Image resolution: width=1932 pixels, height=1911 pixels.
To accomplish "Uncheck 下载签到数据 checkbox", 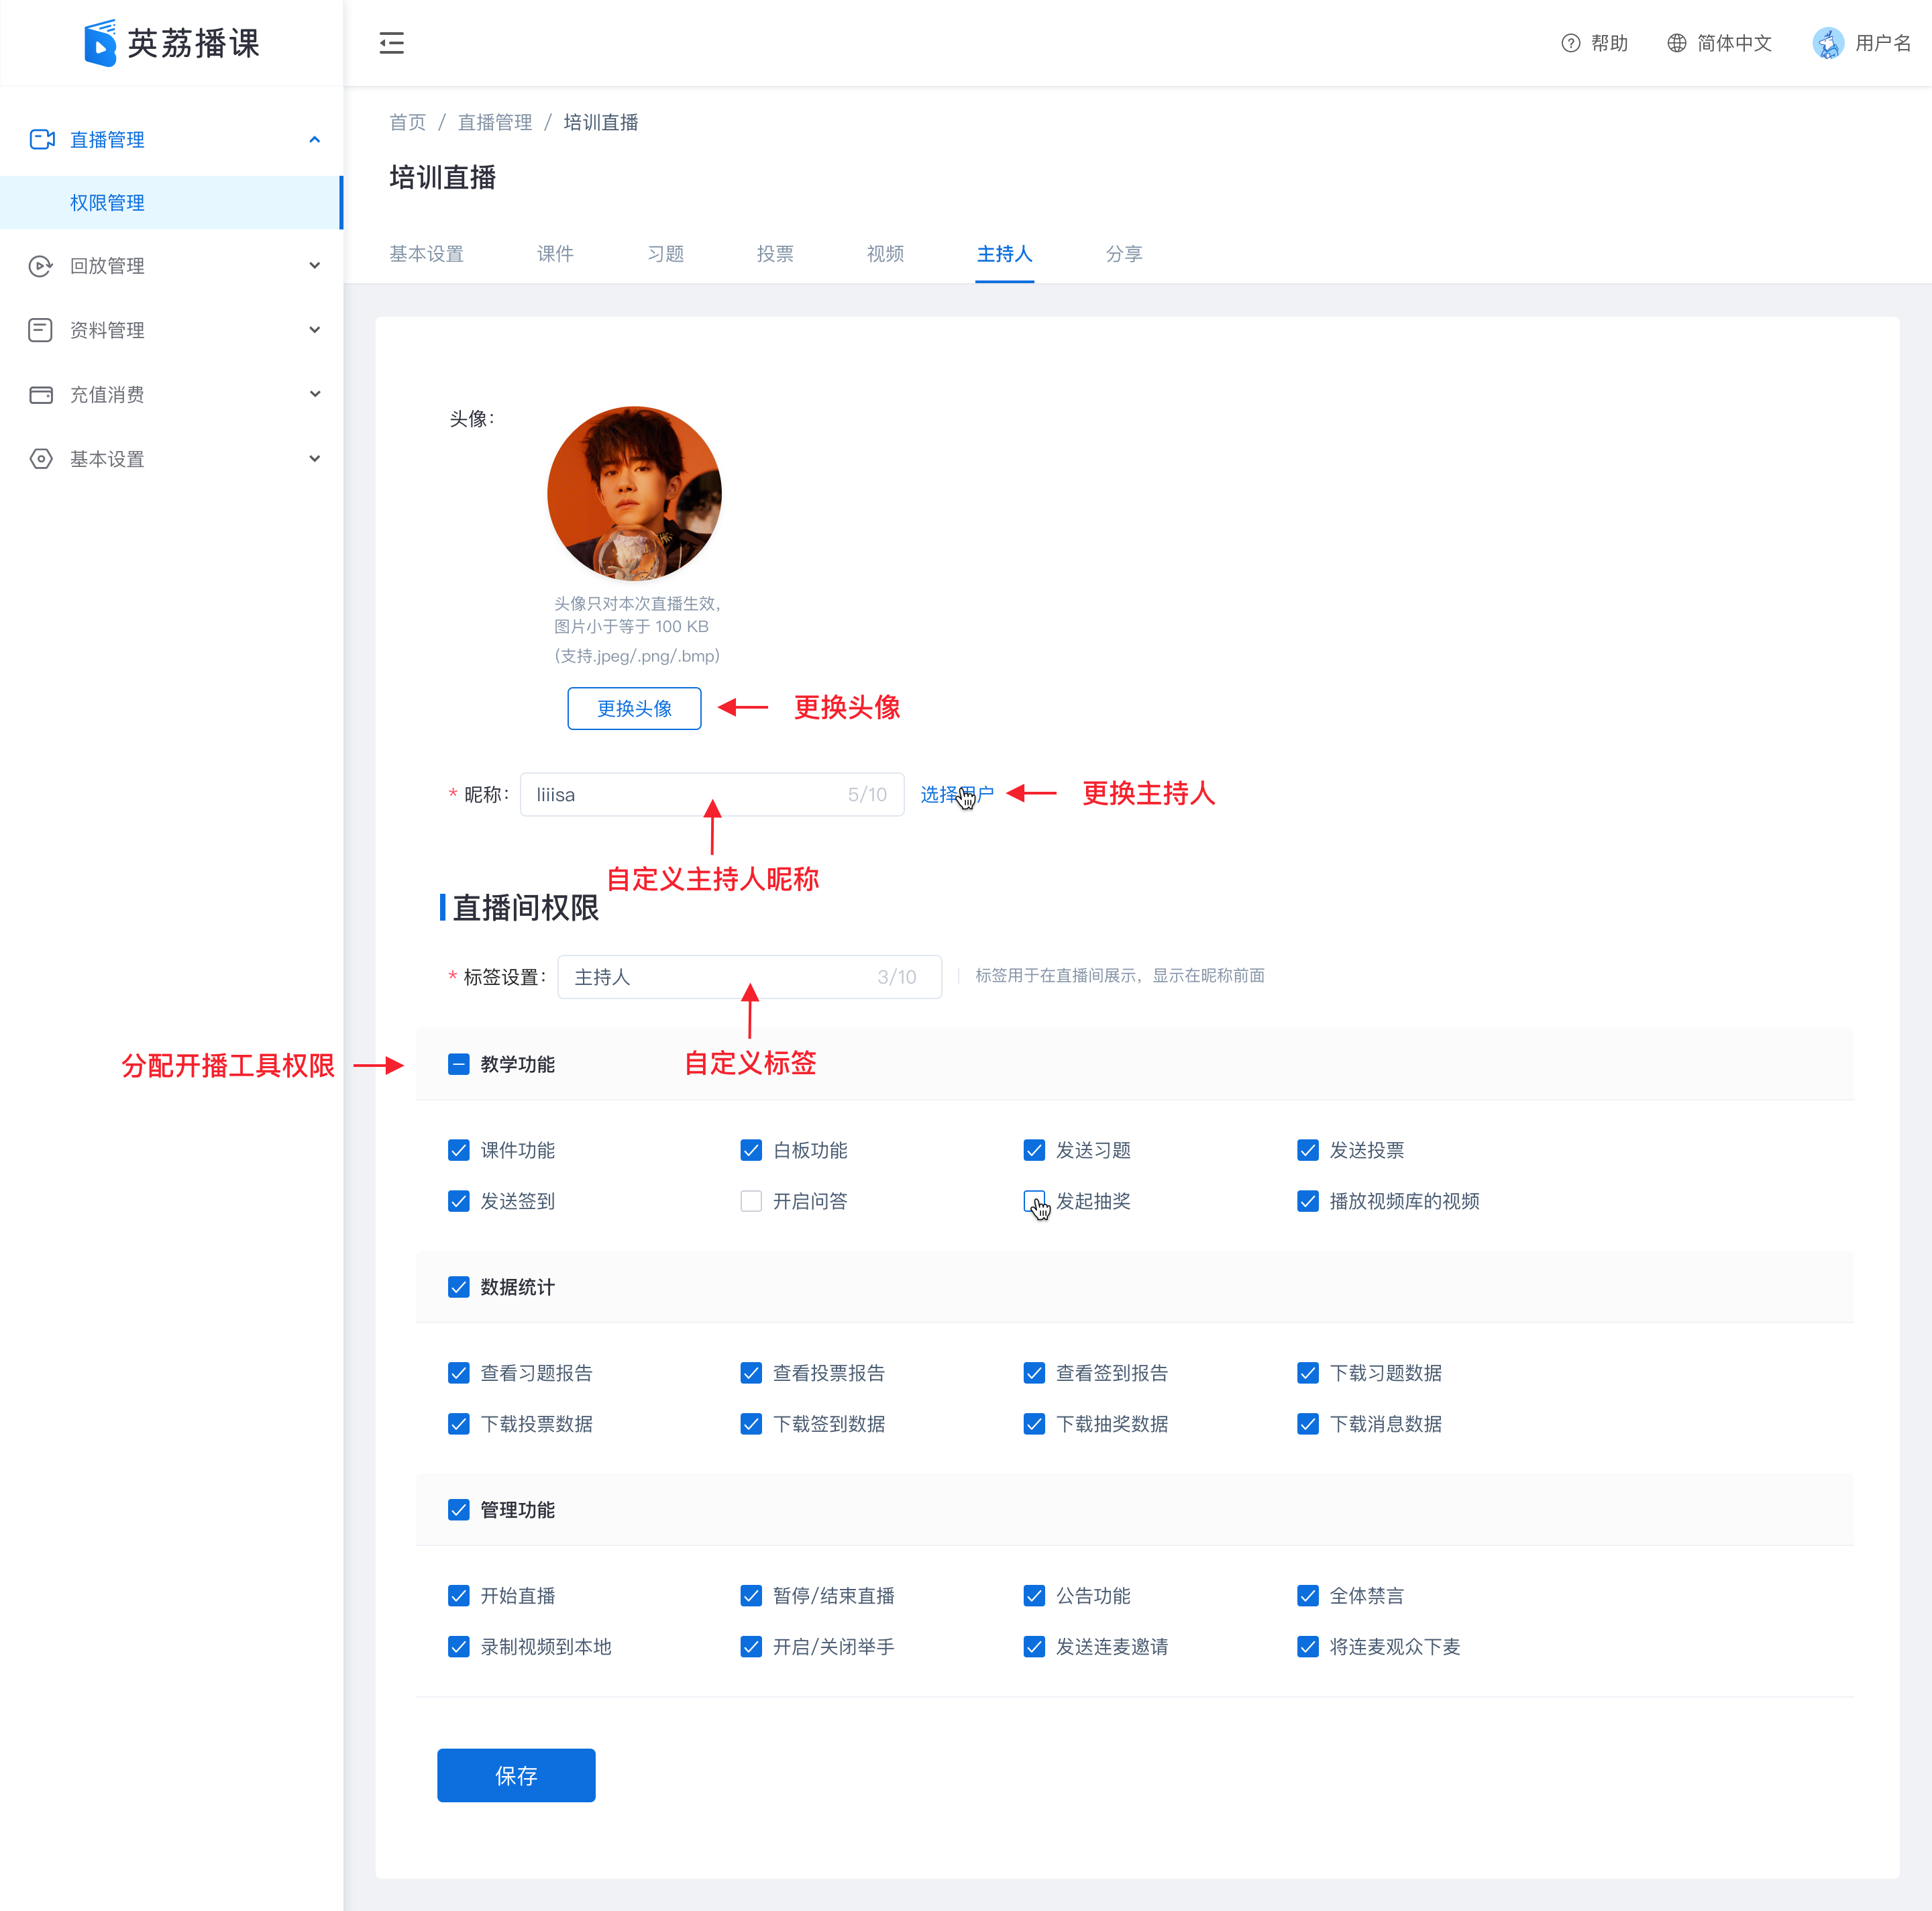I will pos(751,1424).
